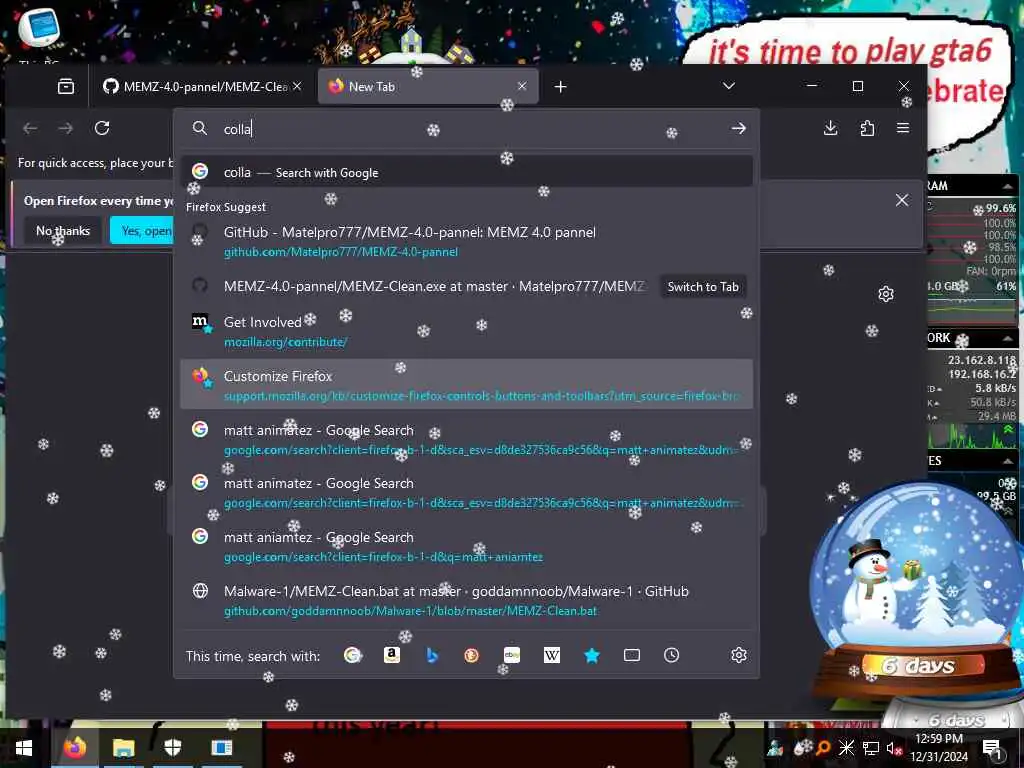Click the muted volume tray icon

pyautogui.click(x=894, y=748)
